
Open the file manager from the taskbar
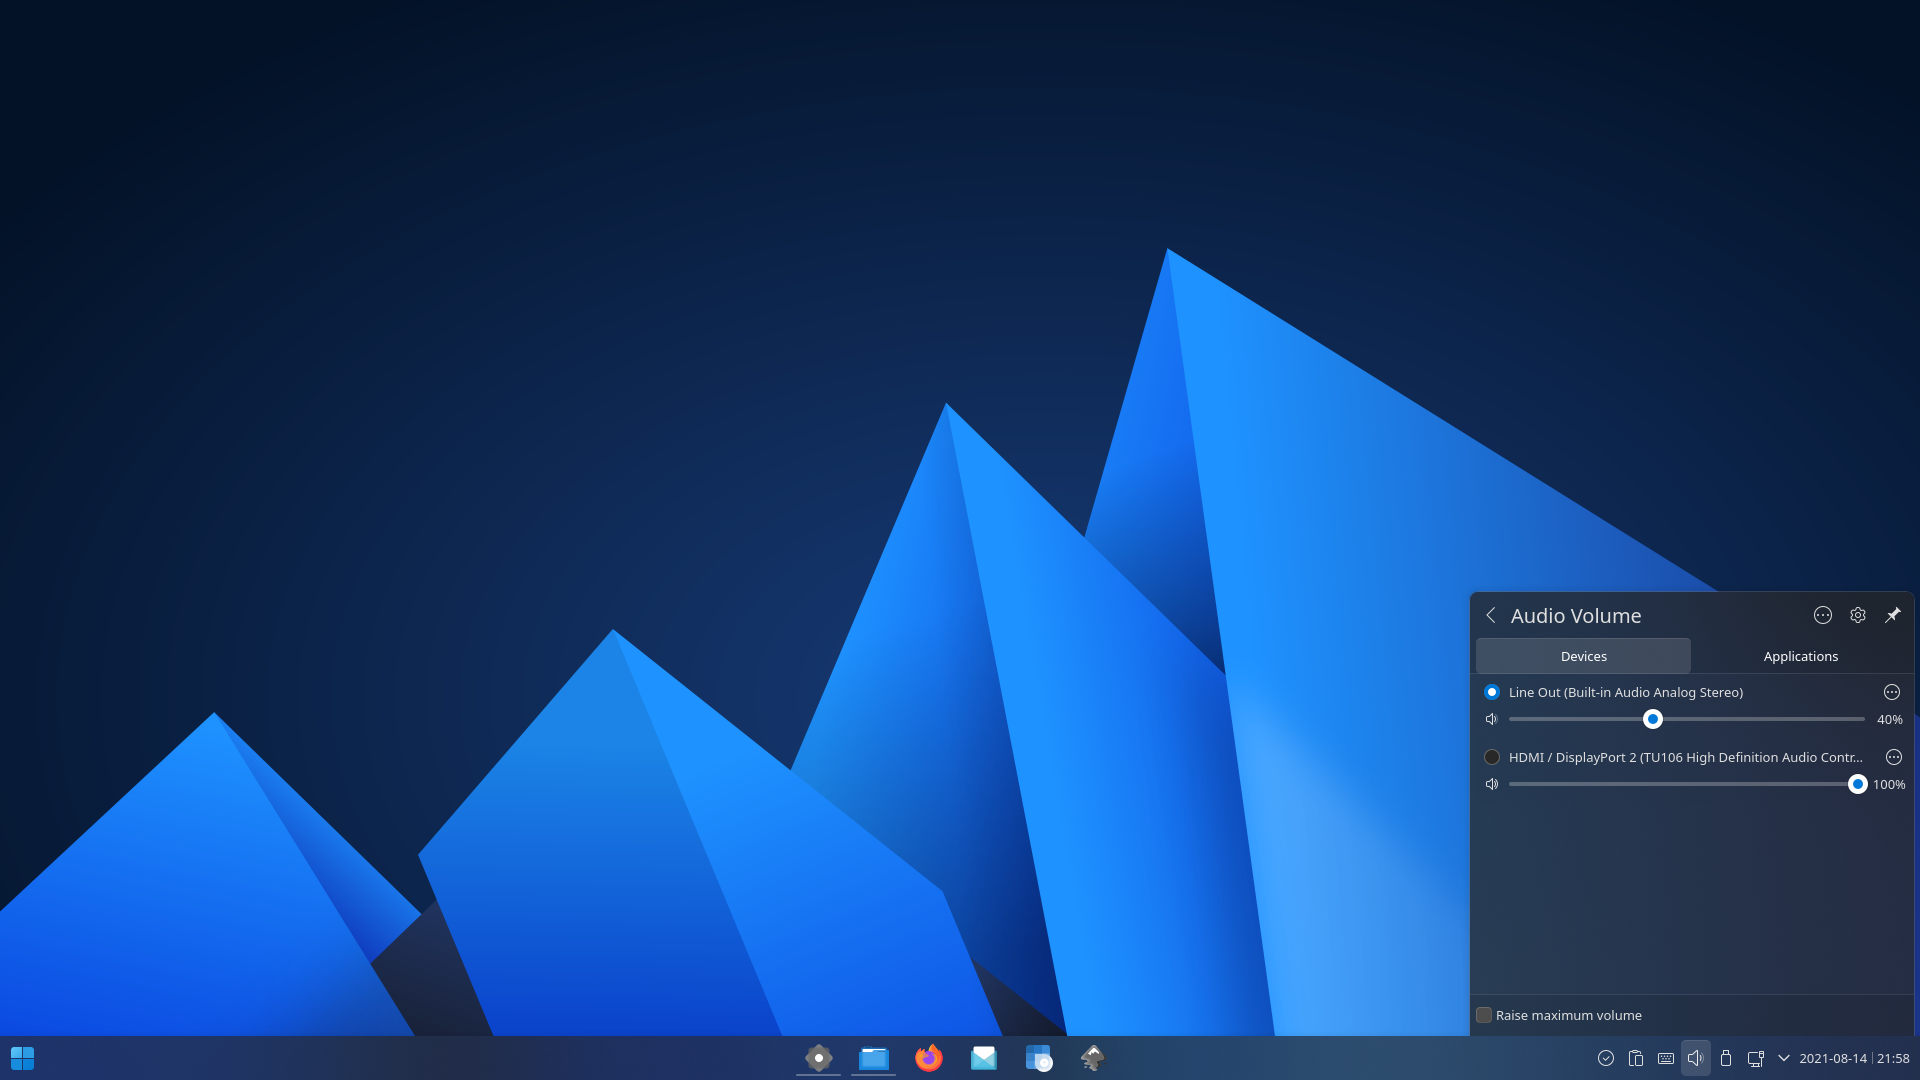pyautogui.click(x=874, y=1058)
